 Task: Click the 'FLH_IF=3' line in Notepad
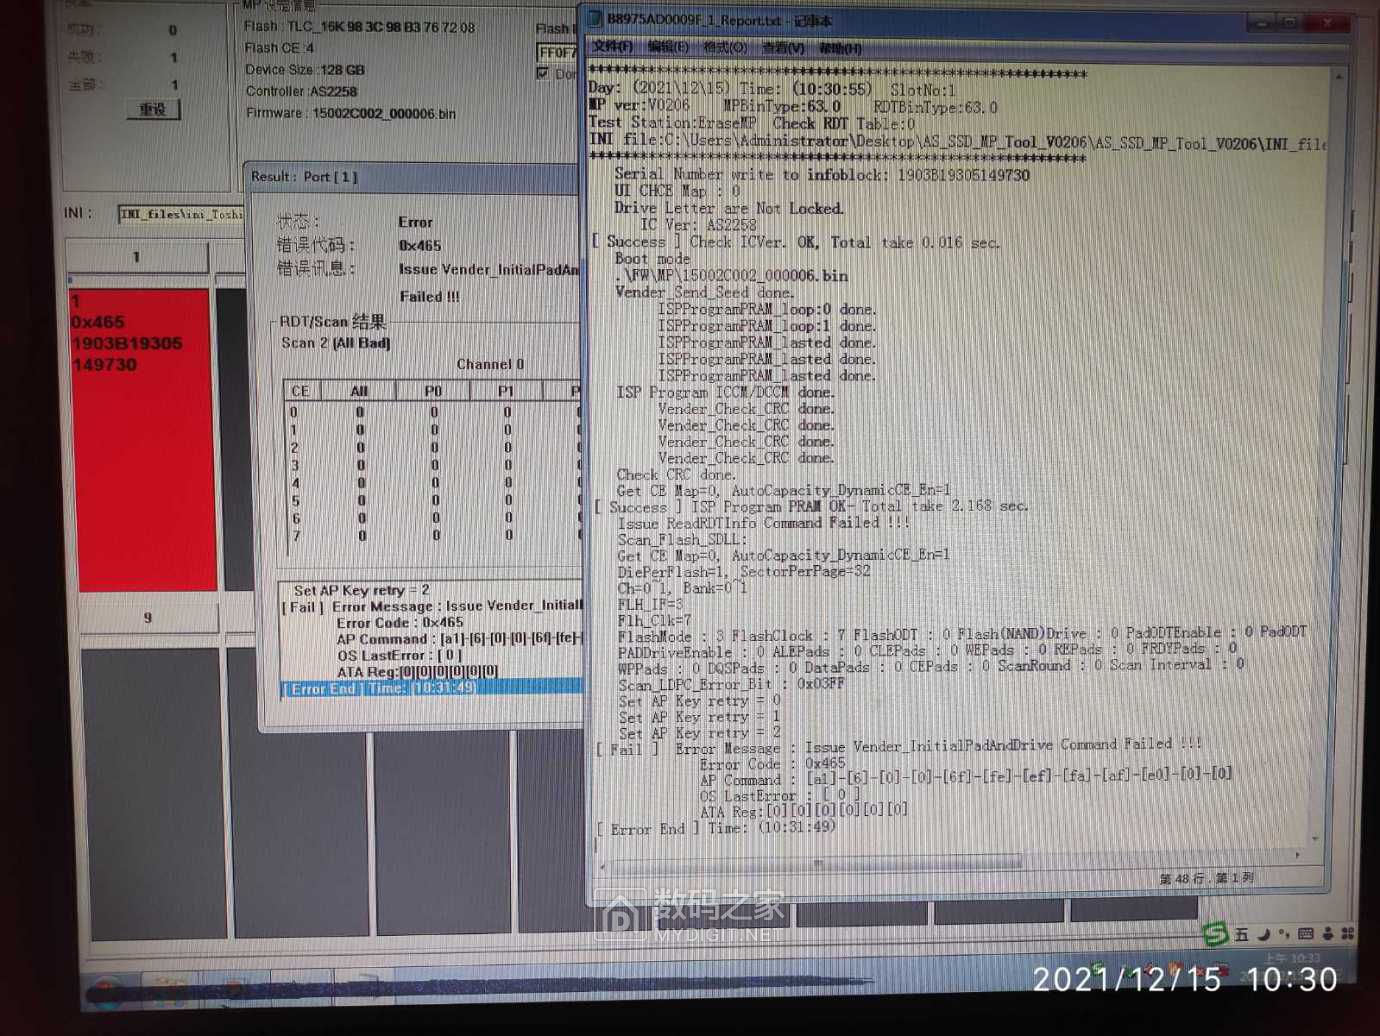pos(651,604)
